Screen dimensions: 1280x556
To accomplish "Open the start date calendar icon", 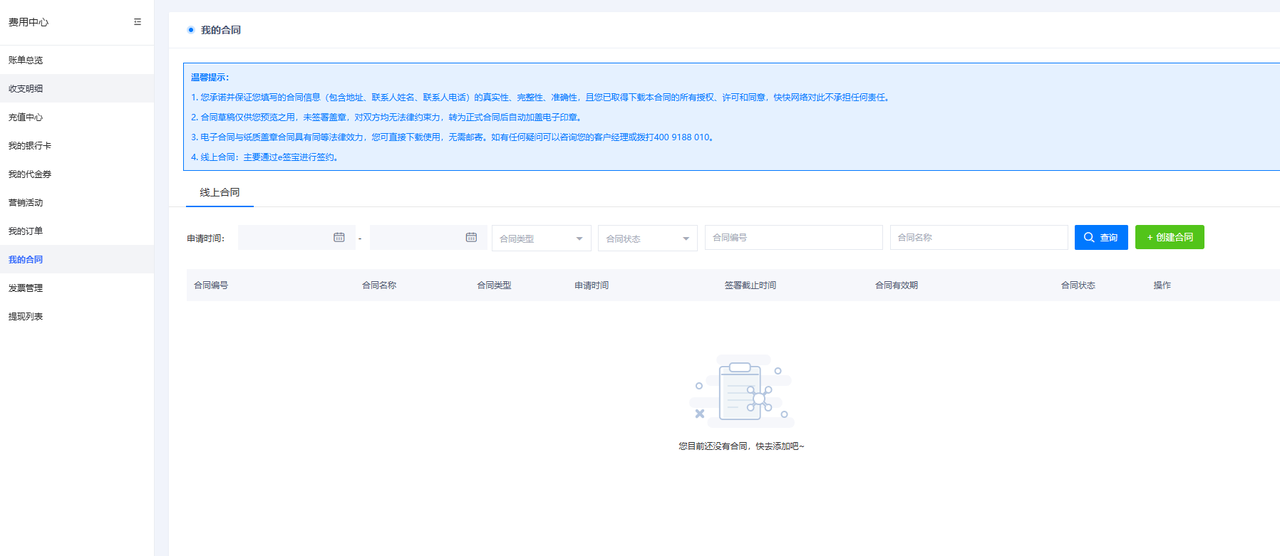I will [x=339, y=238].
